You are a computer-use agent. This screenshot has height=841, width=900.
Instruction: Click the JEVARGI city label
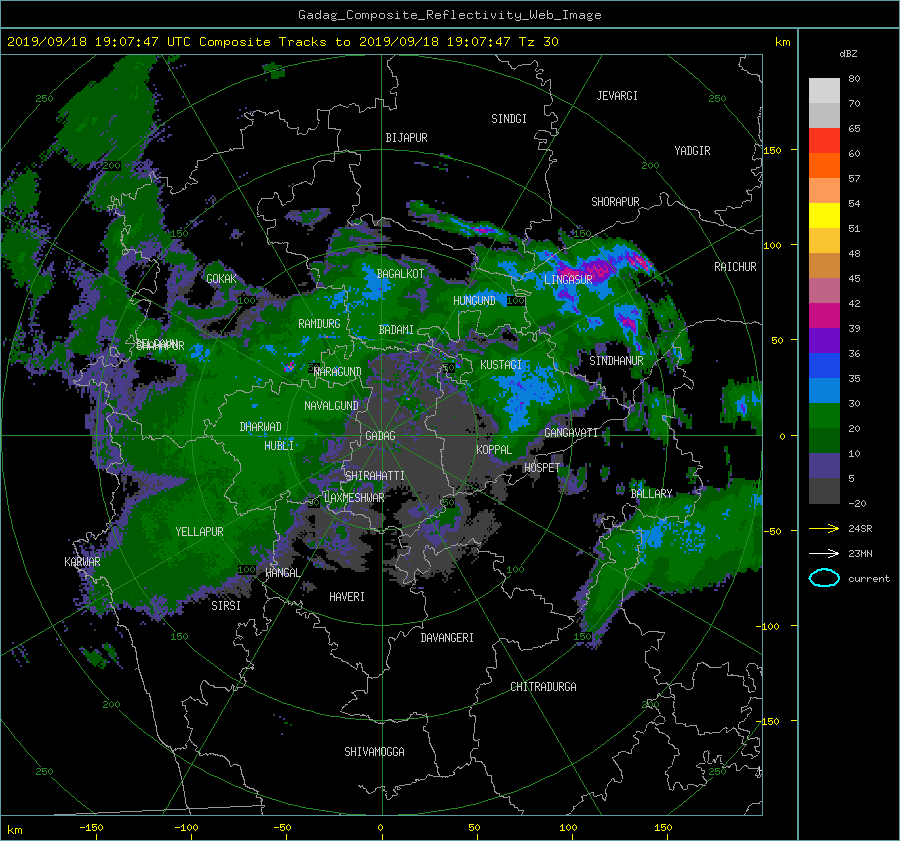pyautogui.click(x=617, y=96)
